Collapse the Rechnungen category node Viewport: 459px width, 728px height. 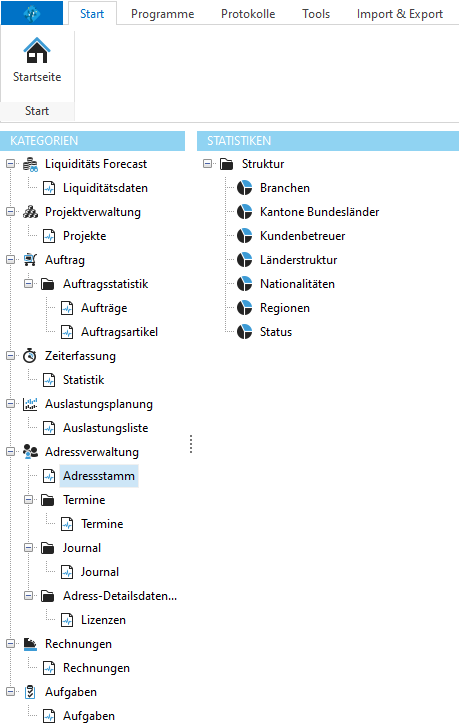[x=10, y=644]
